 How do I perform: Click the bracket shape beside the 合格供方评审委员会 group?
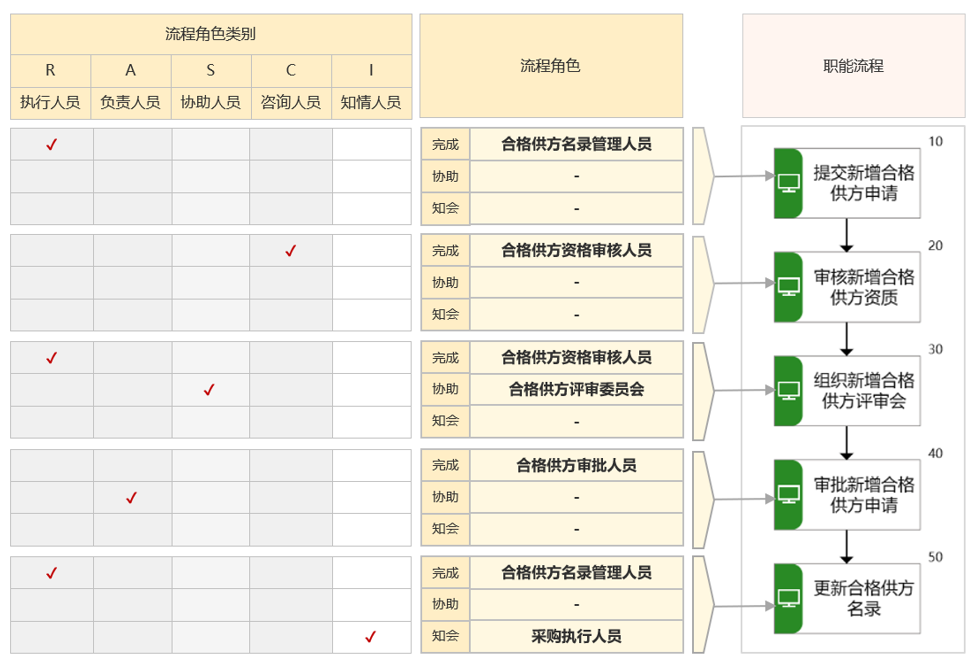tap(702, 391)
